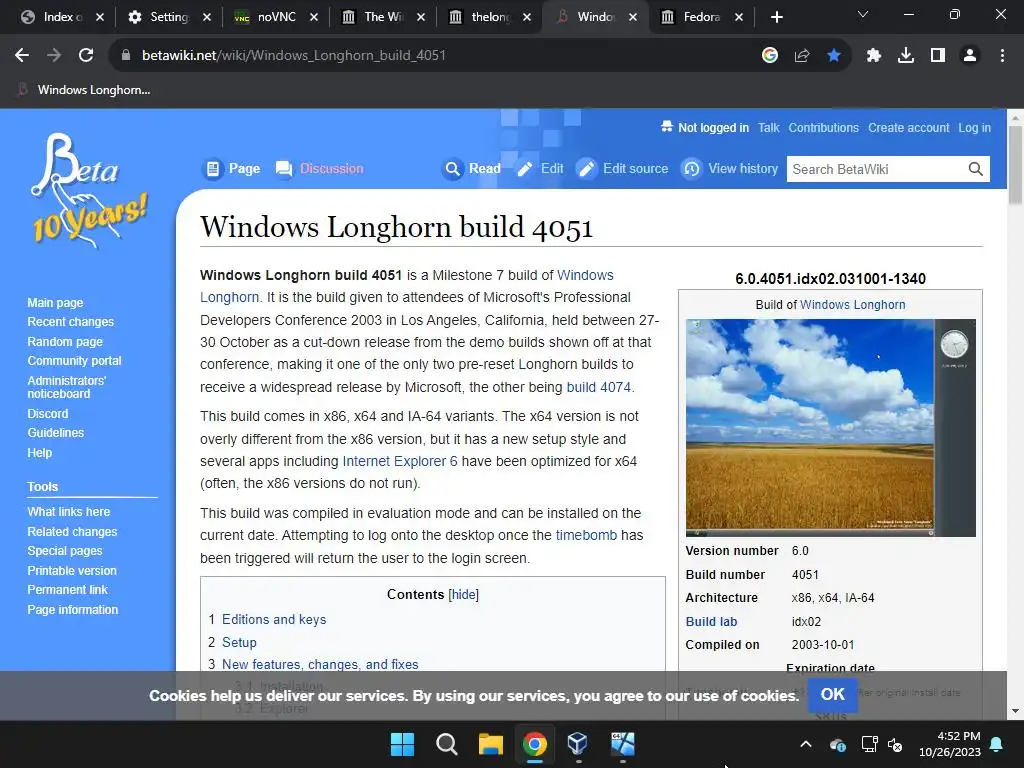Follow the Internet Explorer 6 link
The height and width of the screenshot is (768, 1024).
click(x=400, y=461)
